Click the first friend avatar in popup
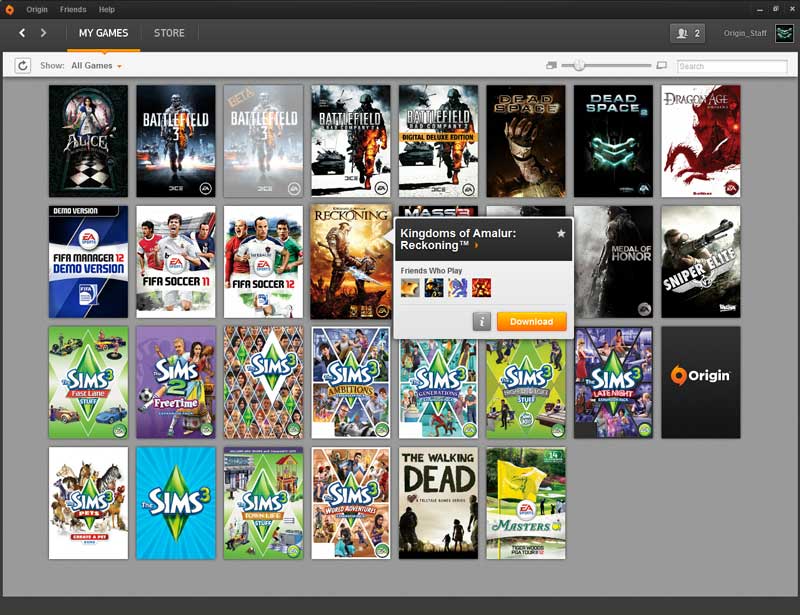This screenshot has width=800, height=615. pyautogui.click(x=410, y=288)
